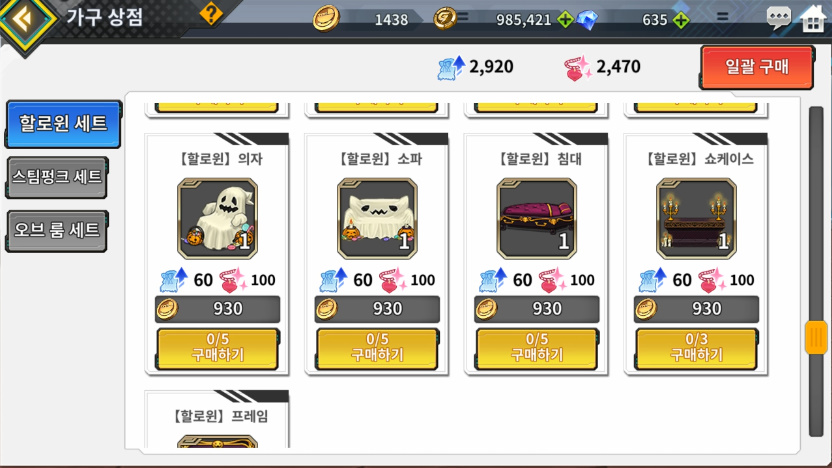Screen dimensions: 832x468
Task: Open the orange question mark help icon
Action: coord(211,14)
